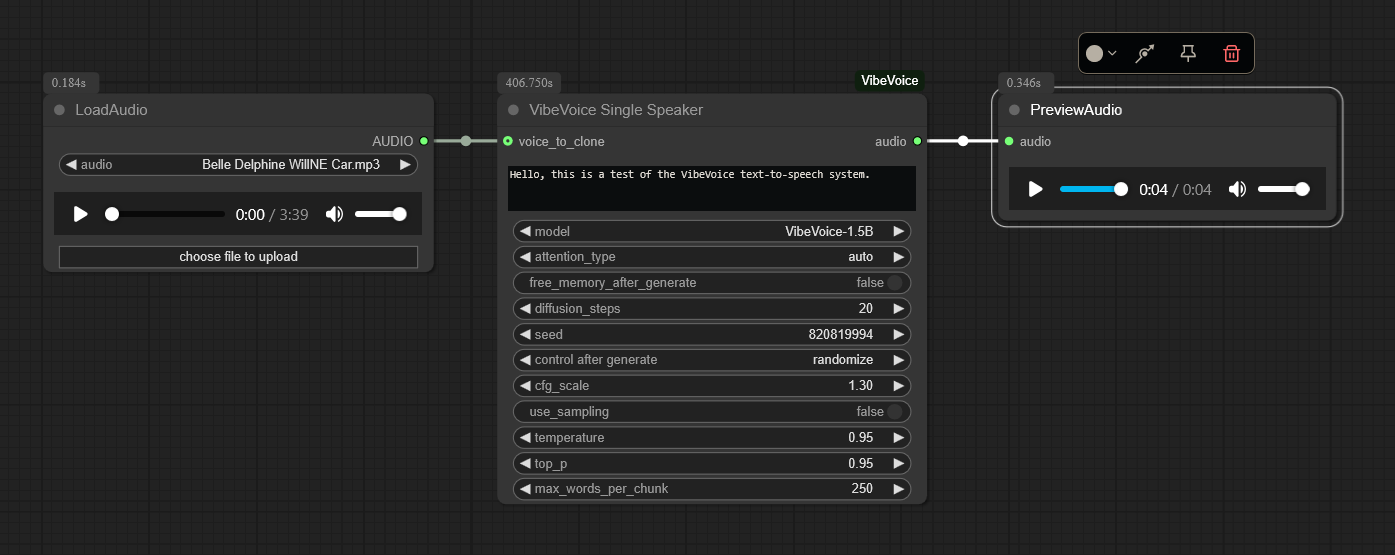Mute the PreviewAudio player speaker icon

1237,189
